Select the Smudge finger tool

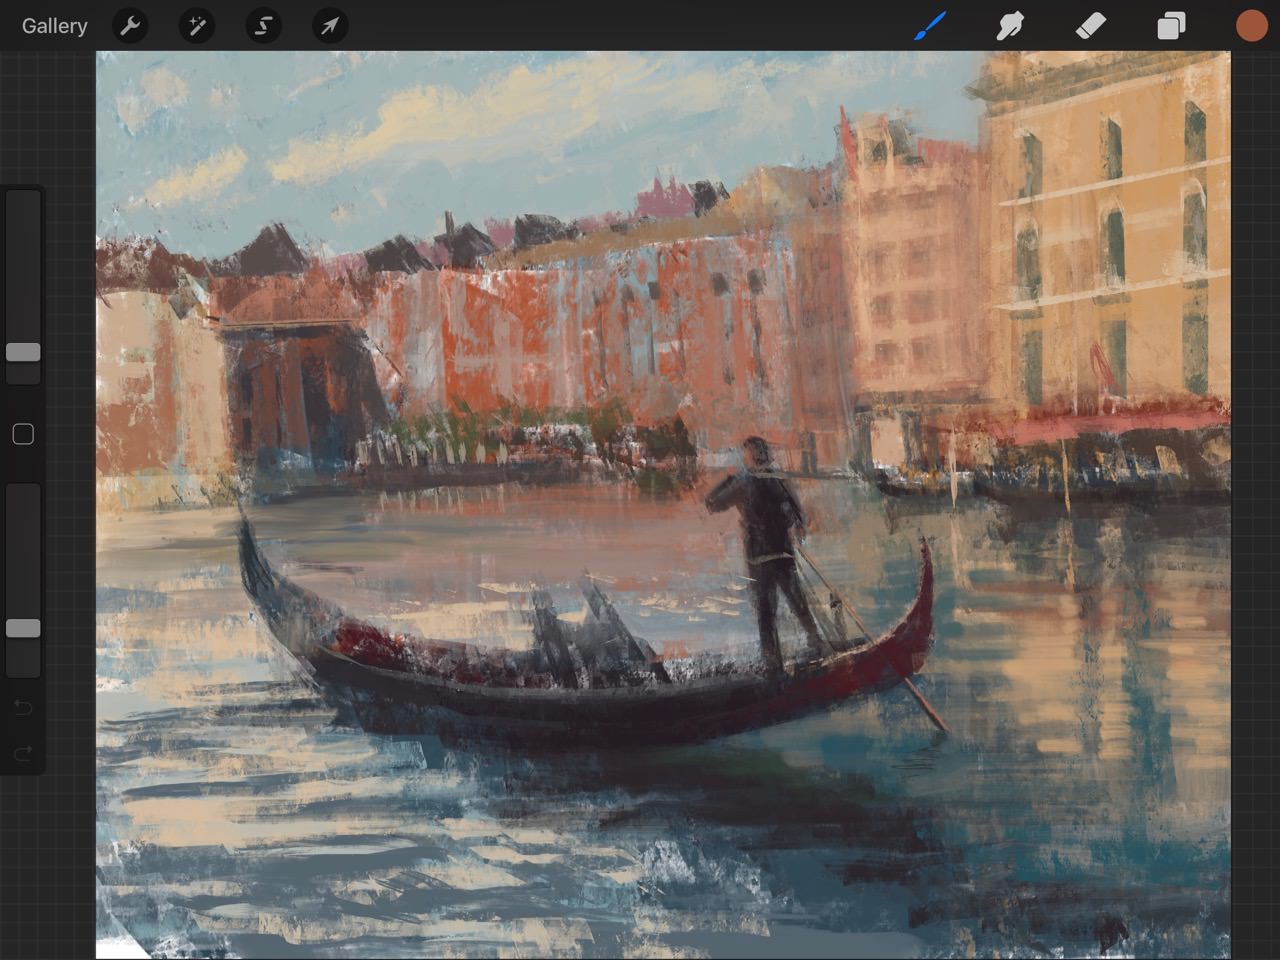(1010, 26)
